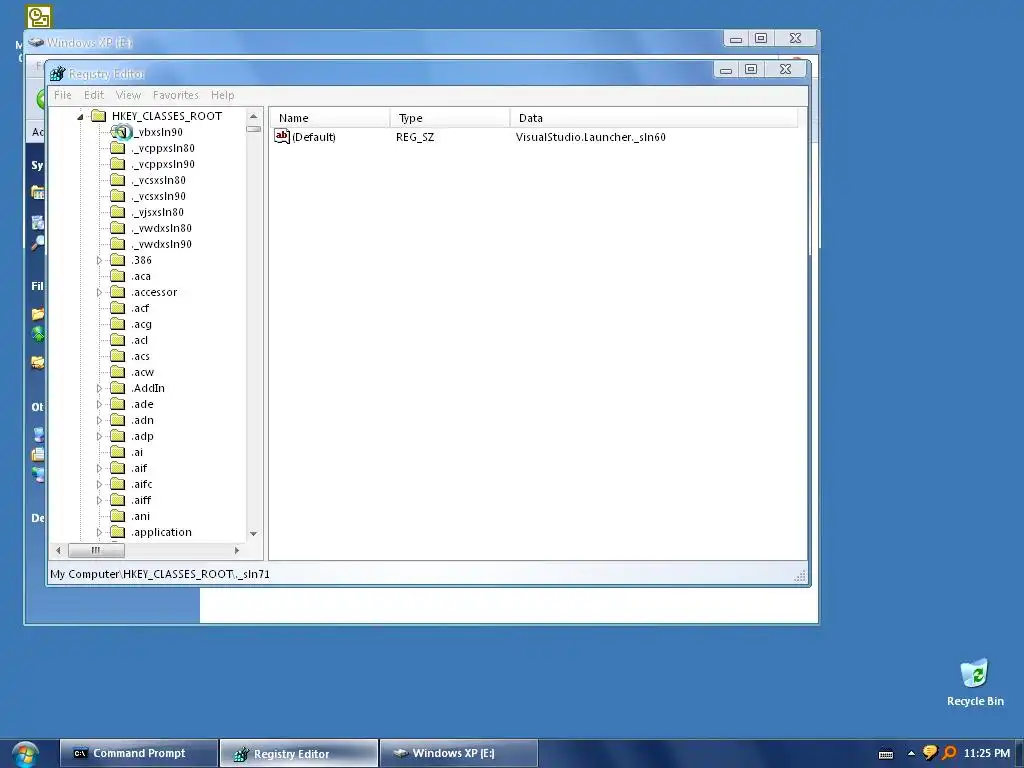
Task: Click the .ani folder icon
Action: tap(118, 516)
